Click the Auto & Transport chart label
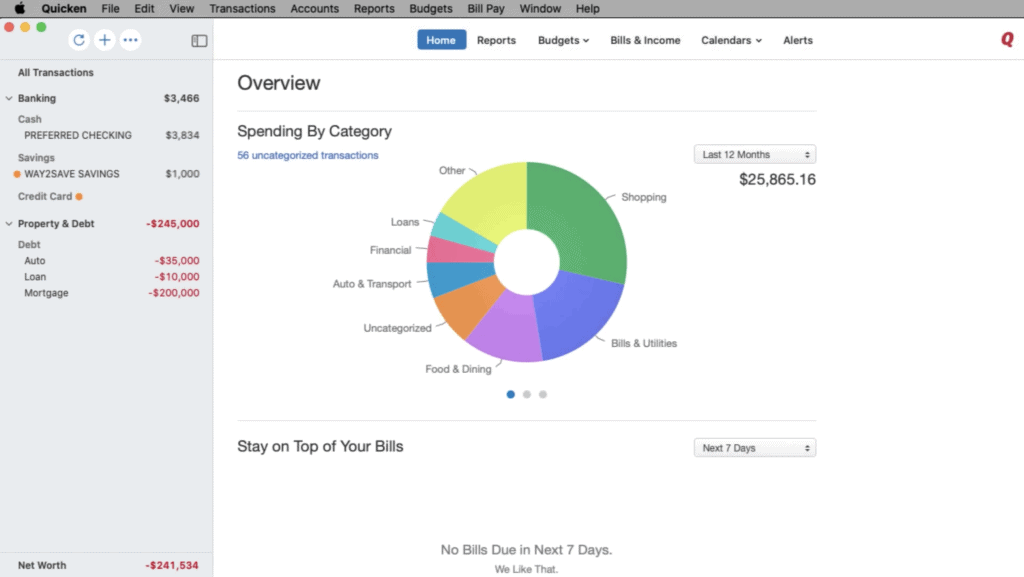The height and width of the screenshot is (577, 1024). [x=372, y=284]
